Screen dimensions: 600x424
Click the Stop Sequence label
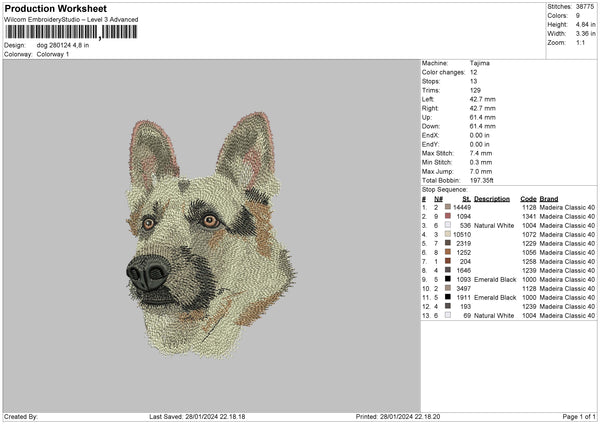(445, 188)
